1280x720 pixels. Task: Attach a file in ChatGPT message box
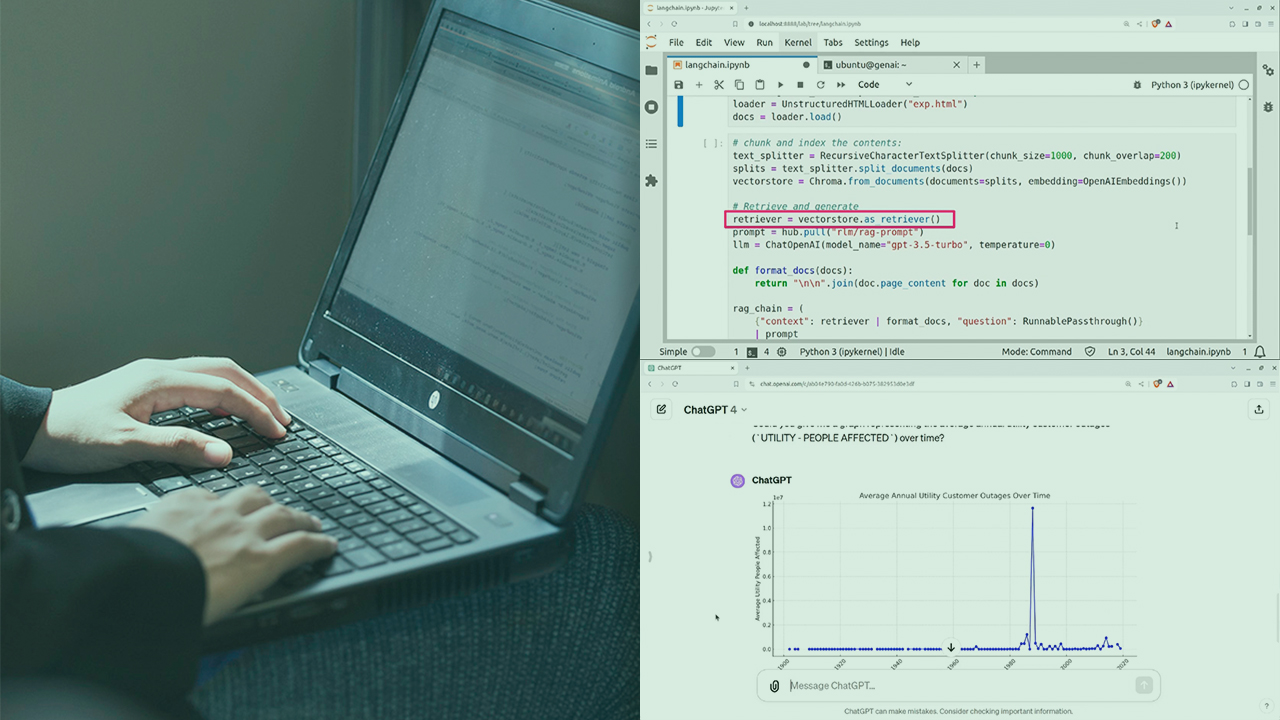point(774,686)
